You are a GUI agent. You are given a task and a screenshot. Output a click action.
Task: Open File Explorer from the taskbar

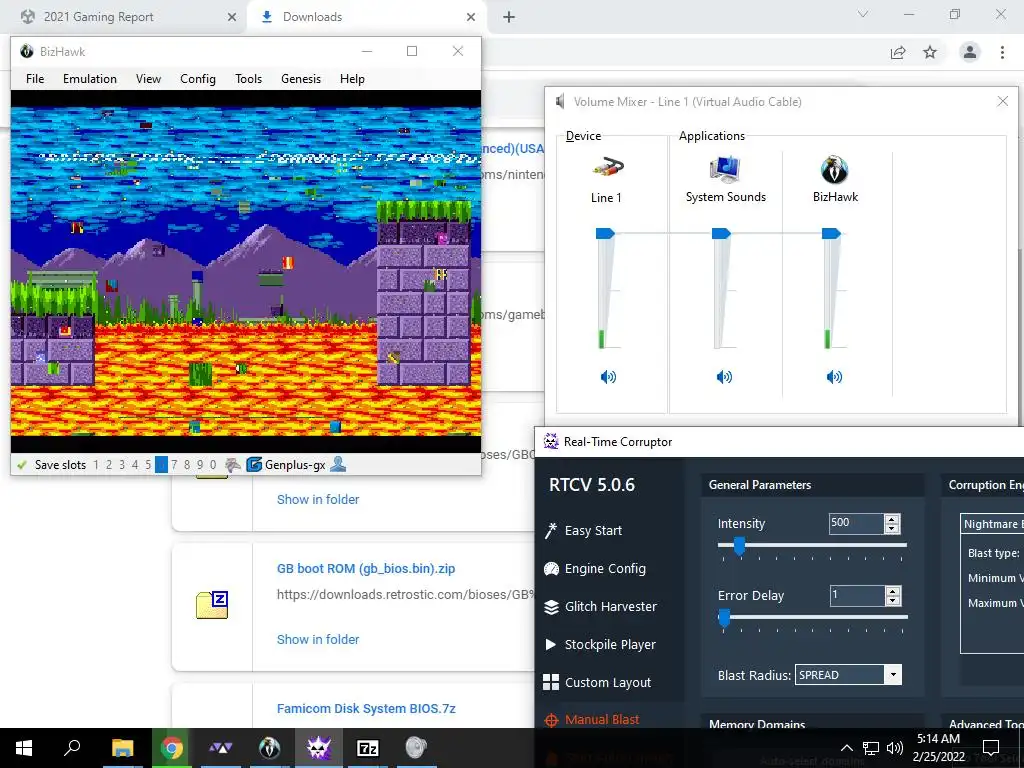pyautogui.click(x=122, y=747)
